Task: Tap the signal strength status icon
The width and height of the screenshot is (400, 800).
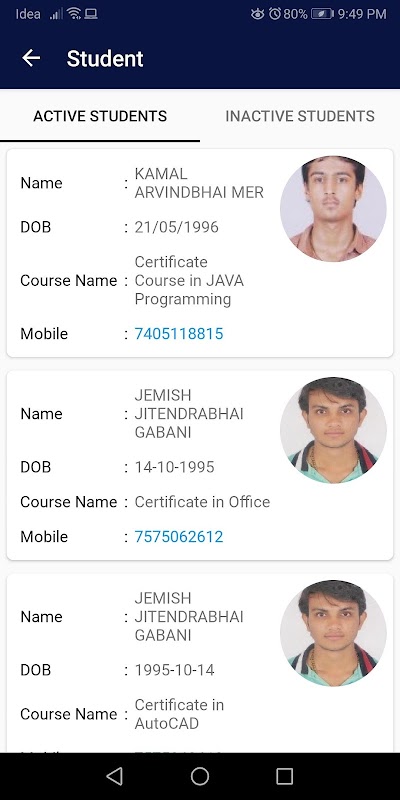Action: click(56, 14)
